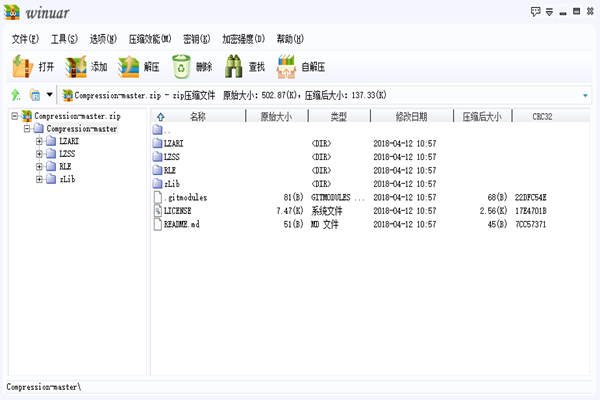The height and width of the screenshot is (400, 600).
Task: Click the RLE folder icon in file list
Action: pos(157,170)
